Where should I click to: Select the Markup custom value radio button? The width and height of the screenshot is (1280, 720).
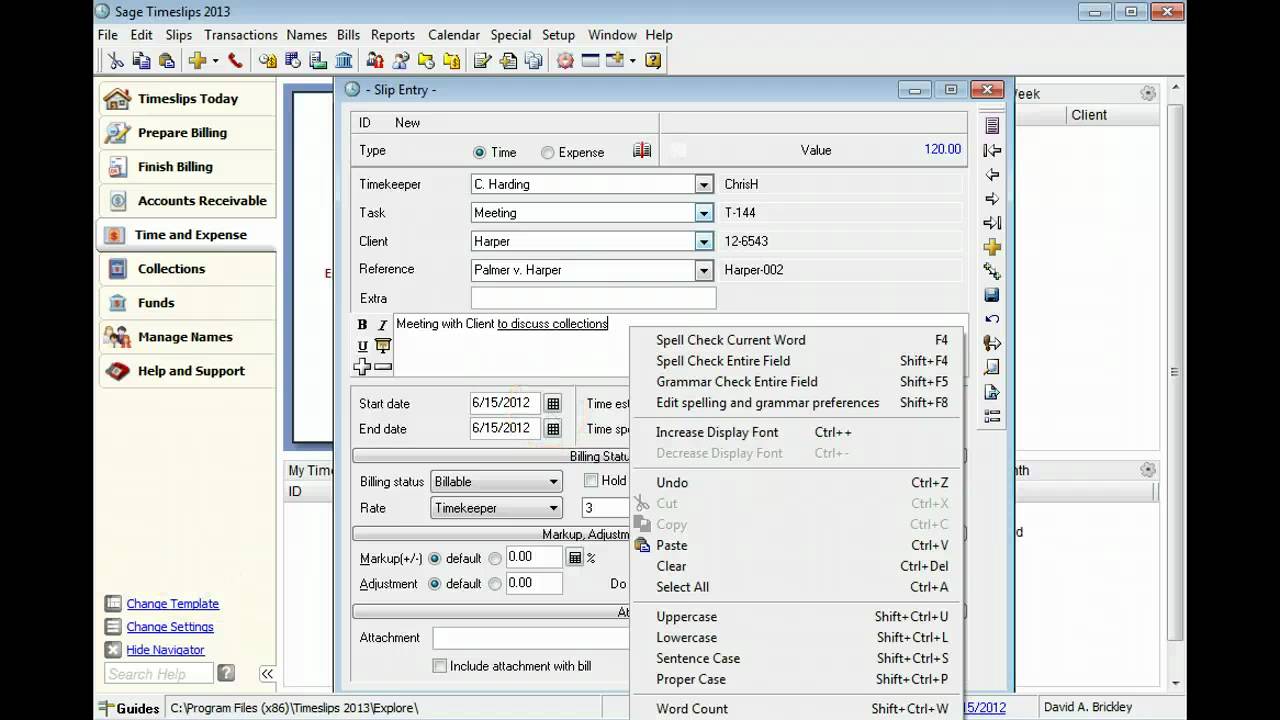coord(495,559)
